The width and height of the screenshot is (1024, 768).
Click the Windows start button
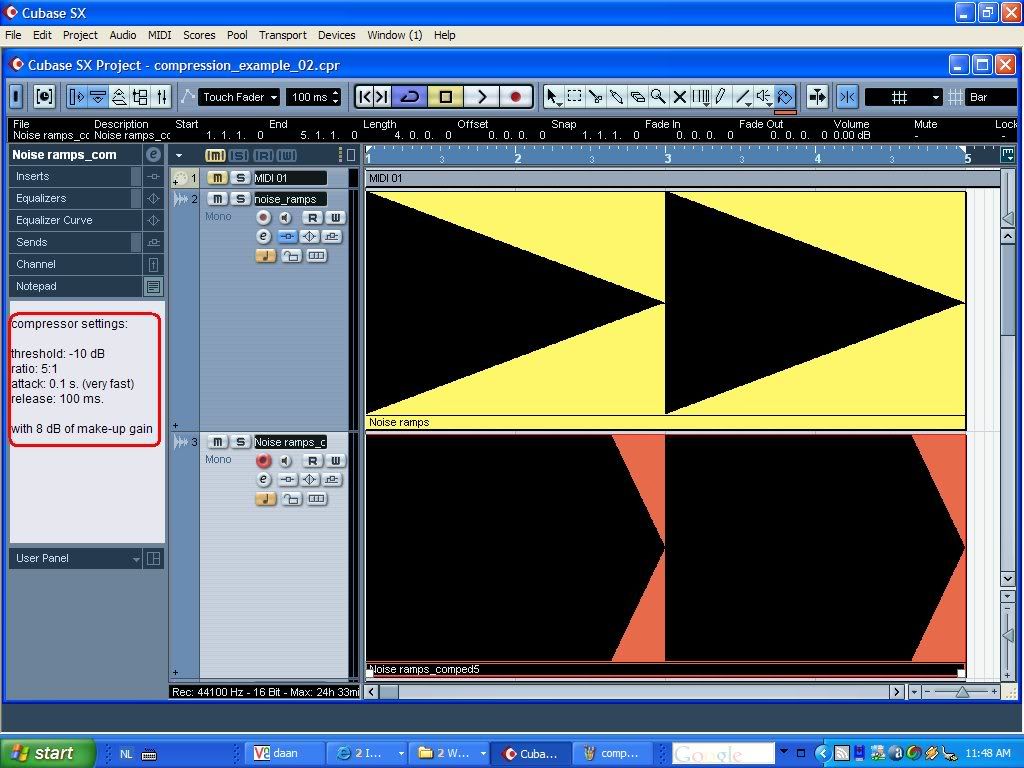(47, 754)
